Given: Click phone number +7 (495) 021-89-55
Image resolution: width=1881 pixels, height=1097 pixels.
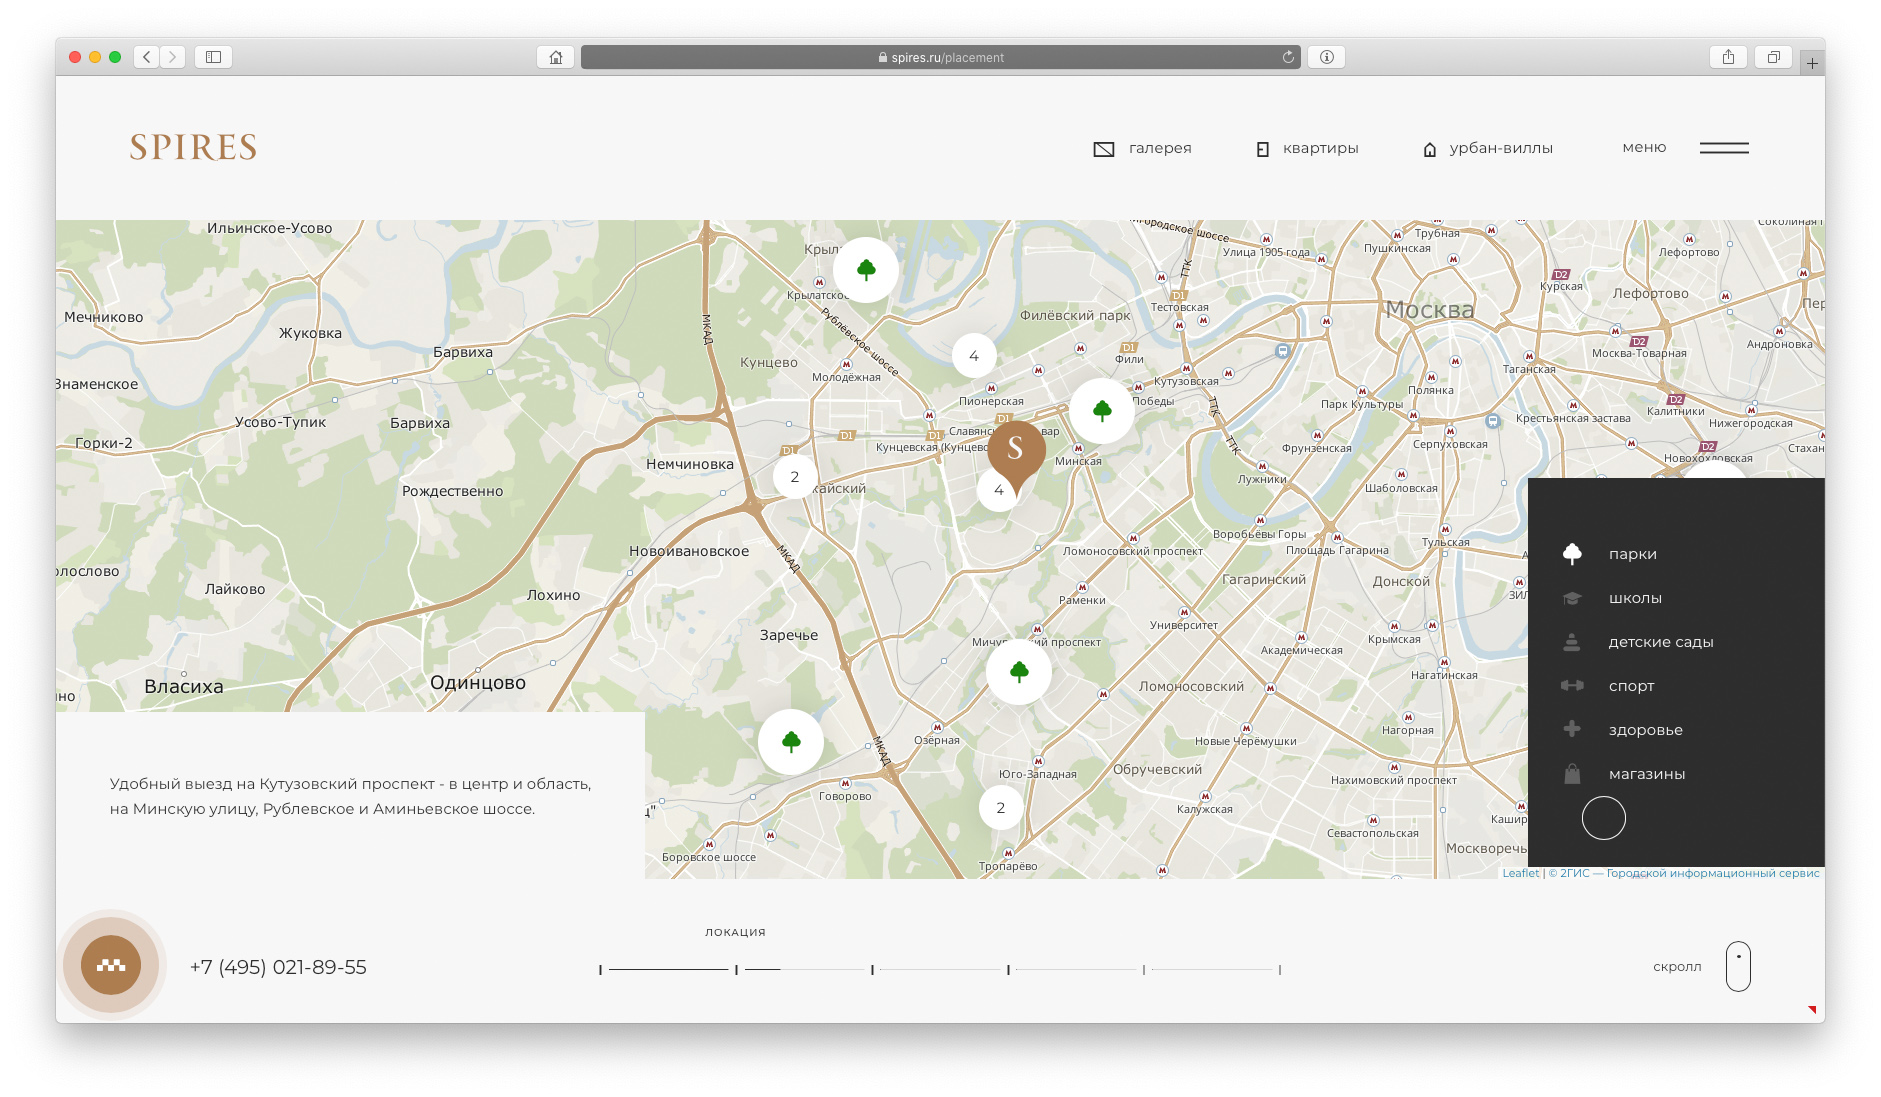Looking at the screenshot, I should [278, 967].
